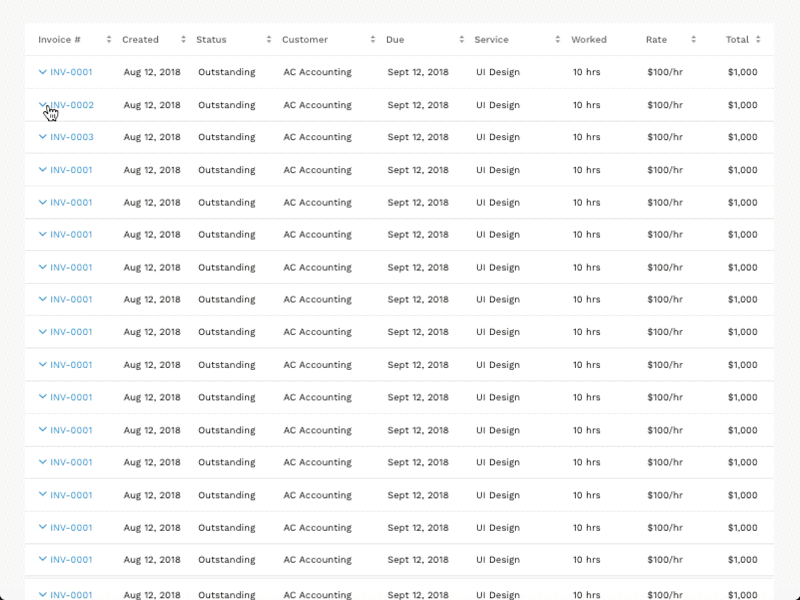This screenshot has height=600, width=800.
Task: Click the Customer column header label
Action: pyautogui.click(x=305, y=40)
